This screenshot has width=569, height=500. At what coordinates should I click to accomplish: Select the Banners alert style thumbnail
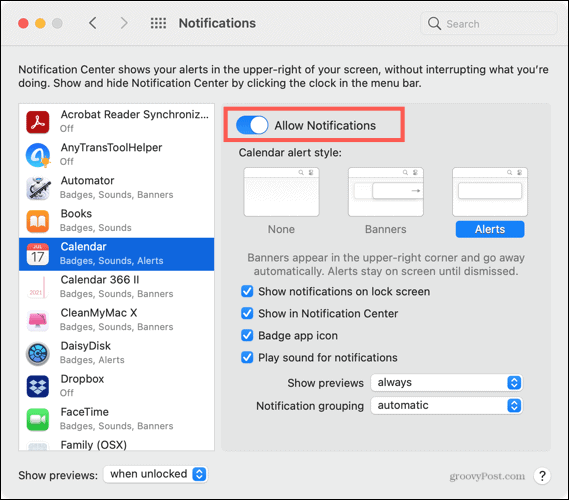pos(386,192)
